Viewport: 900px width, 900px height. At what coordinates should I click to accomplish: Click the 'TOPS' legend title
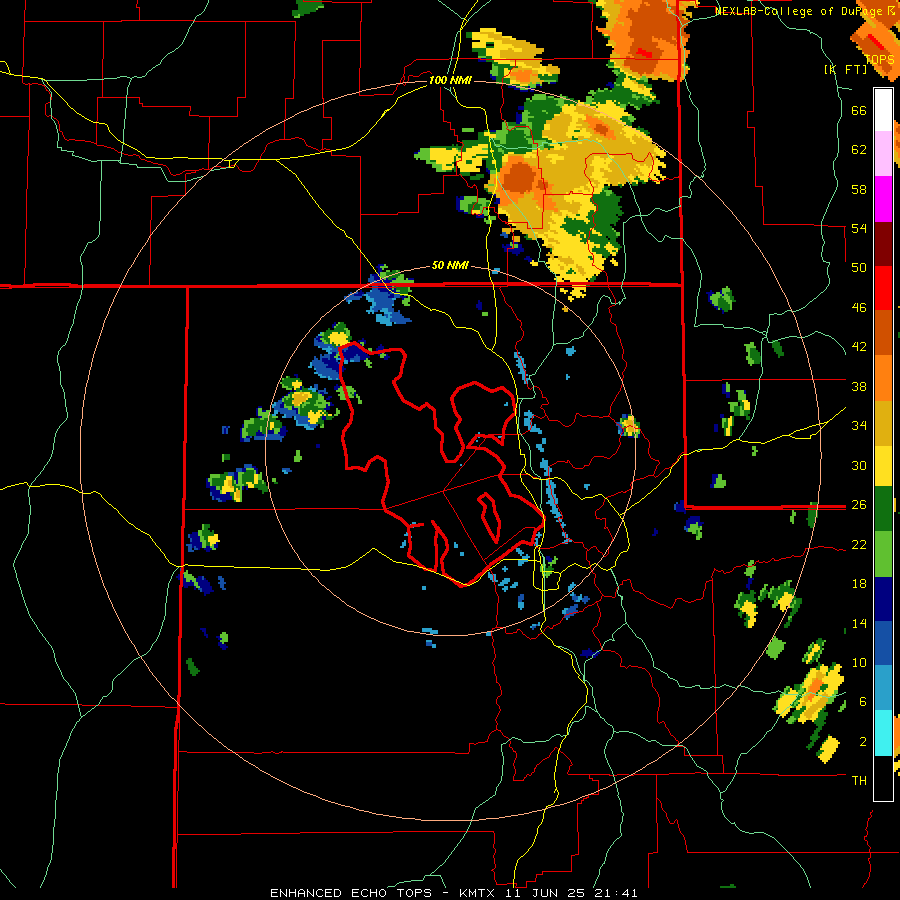coord(879,59)
